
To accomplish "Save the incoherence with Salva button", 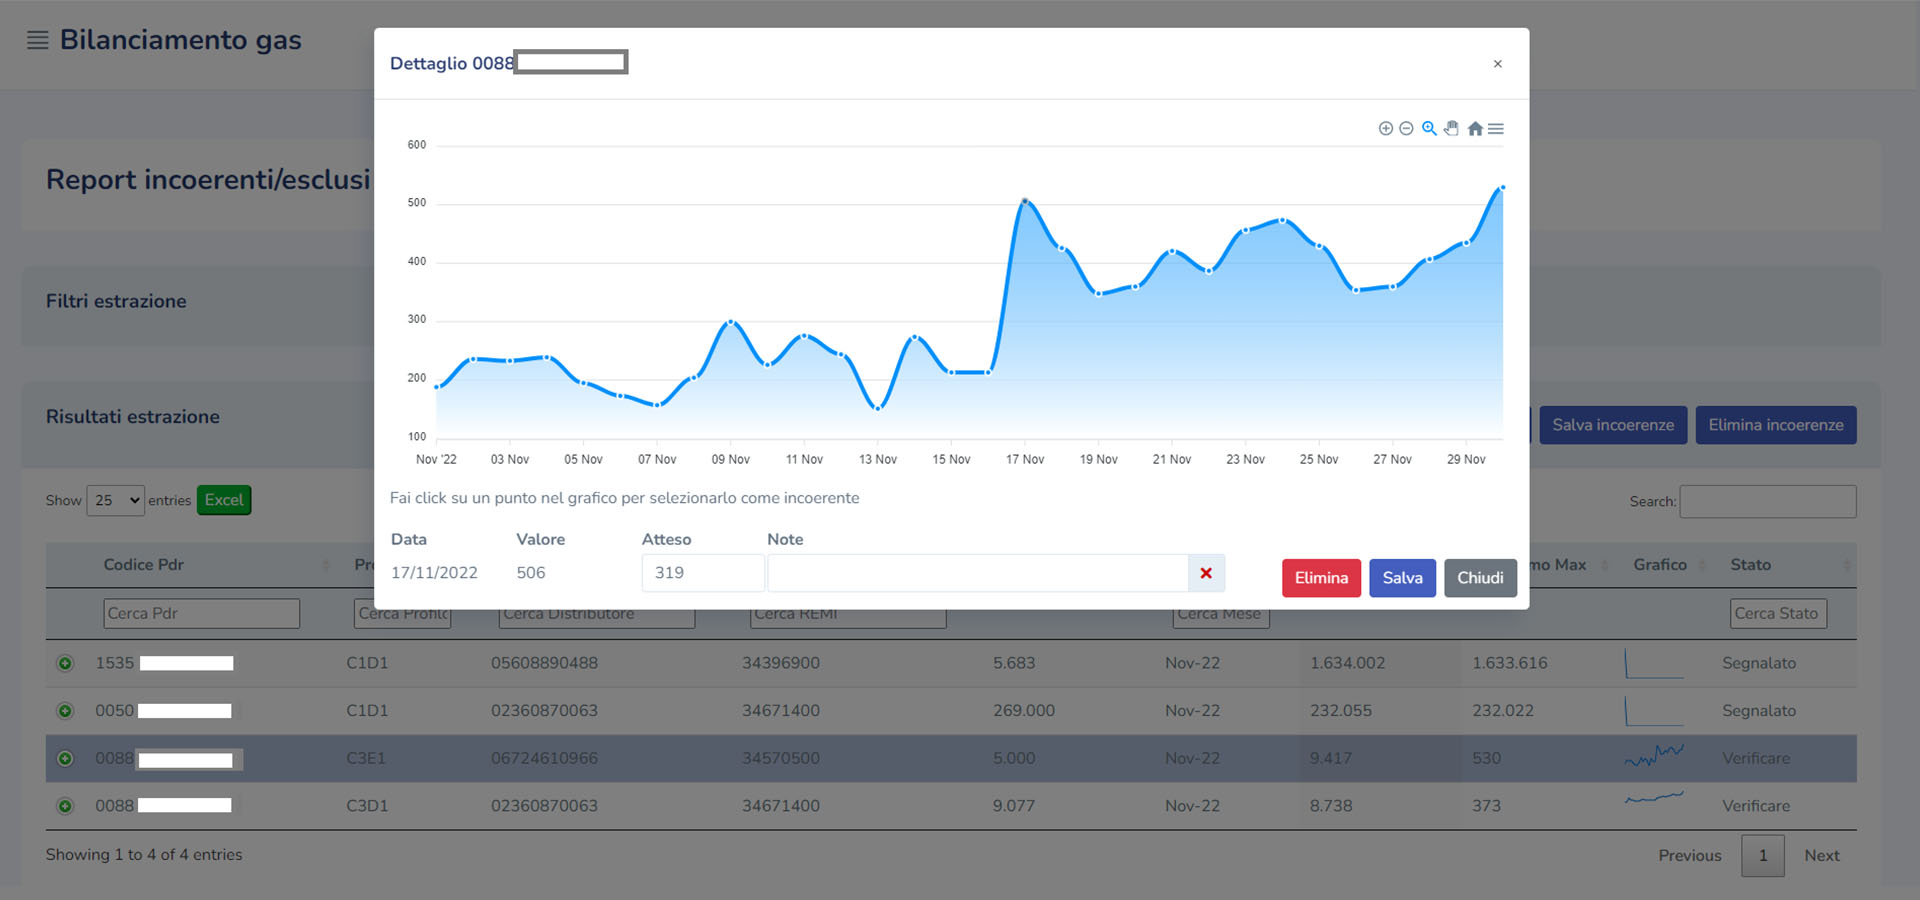I will click(1402, 578).
